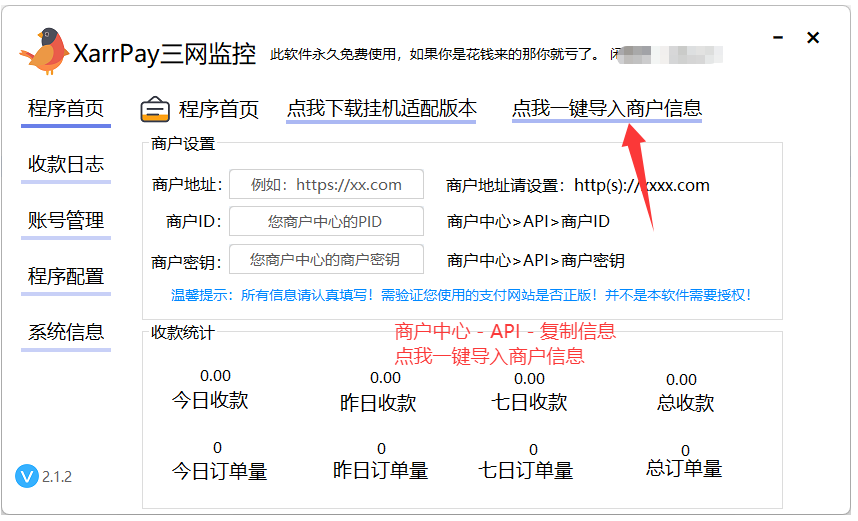Click the 昨日收款 amount statistic

click(384, 378)
